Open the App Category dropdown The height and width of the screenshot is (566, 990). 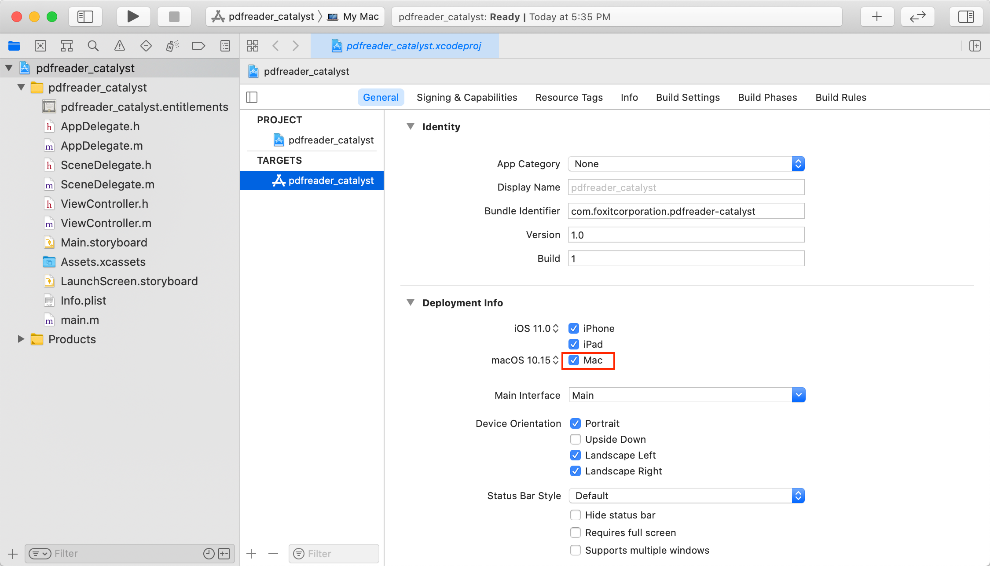pos(686,164)
